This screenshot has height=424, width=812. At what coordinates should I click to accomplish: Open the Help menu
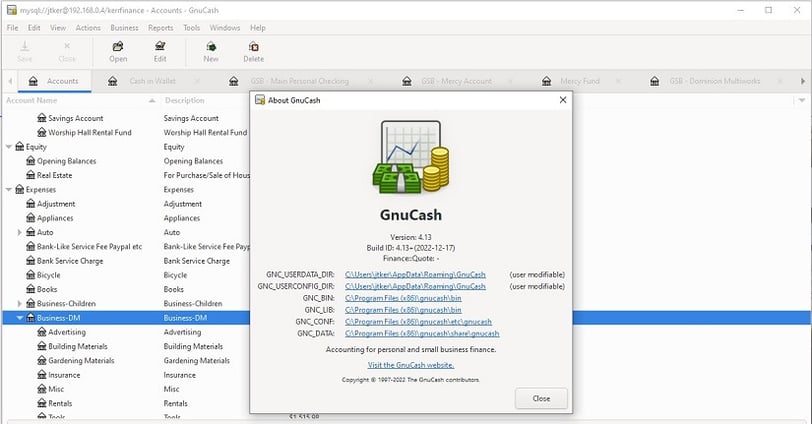(258, 27)
